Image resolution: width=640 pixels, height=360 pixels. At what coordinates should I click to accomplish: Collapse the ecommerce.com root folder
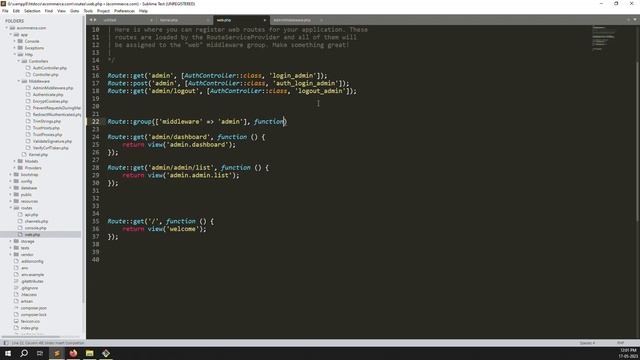[x=7, y=28]
